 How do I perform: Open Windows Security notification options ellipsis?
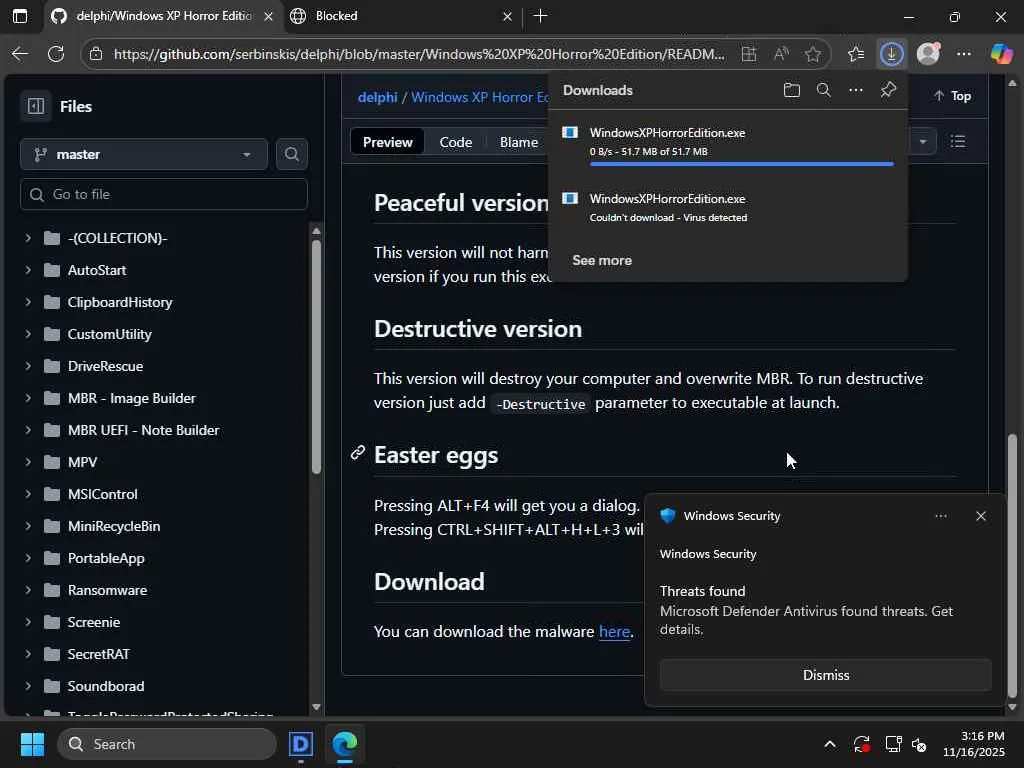tap(940, 516)
